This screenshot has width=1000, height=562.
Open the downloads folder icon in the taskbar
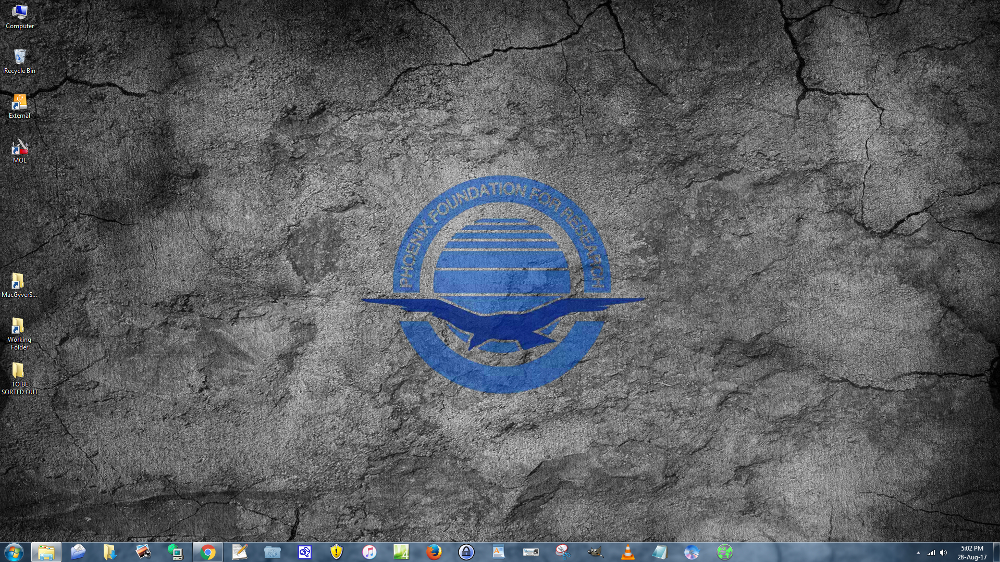[x=110, y=552]
